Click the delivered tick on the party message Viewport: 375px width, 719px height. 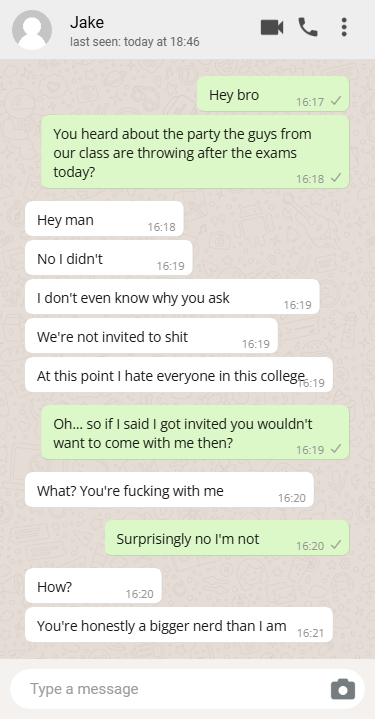pos(336,177)
